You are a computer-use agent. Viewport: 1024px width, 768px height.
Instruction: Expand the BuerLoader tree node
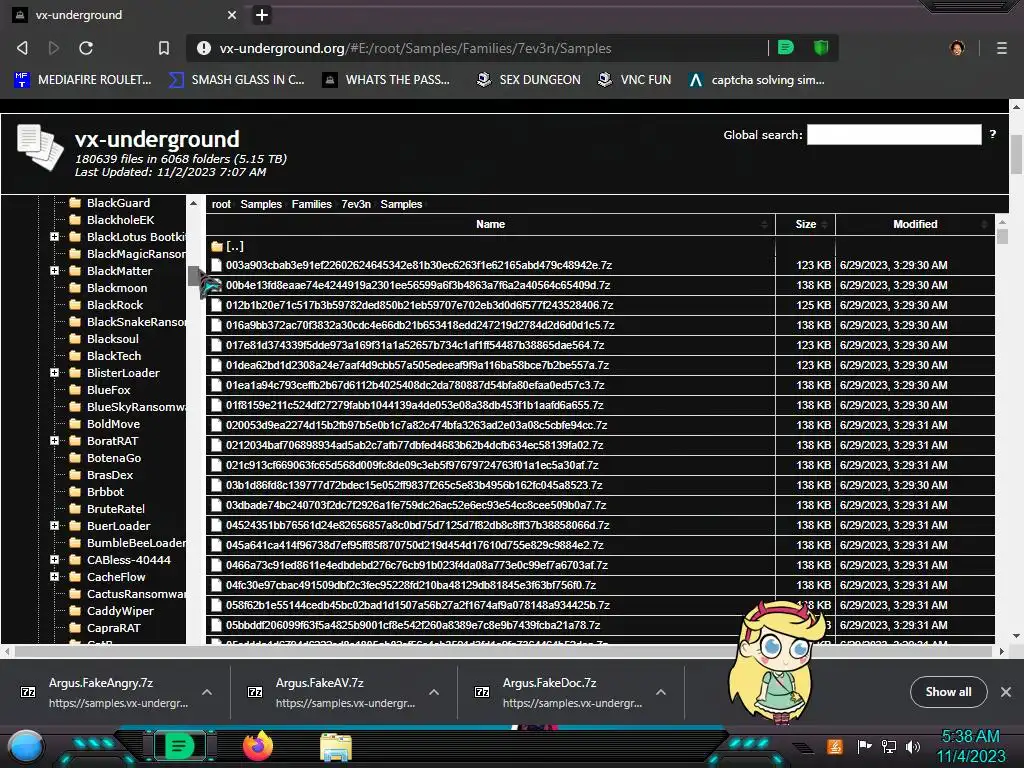point(55,526)
